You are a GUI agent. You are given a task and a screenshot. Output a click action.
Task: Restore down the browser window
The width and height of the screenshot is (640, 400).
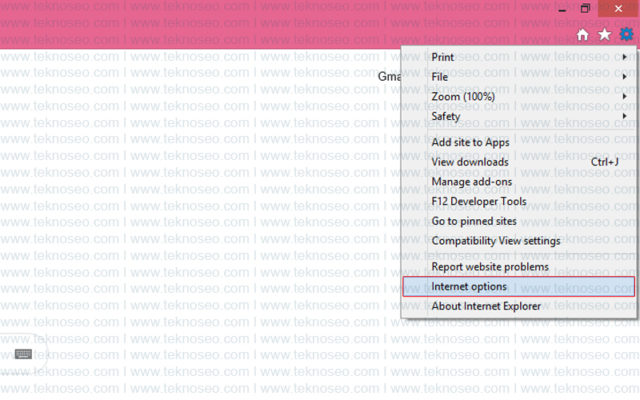coord(585,9)
